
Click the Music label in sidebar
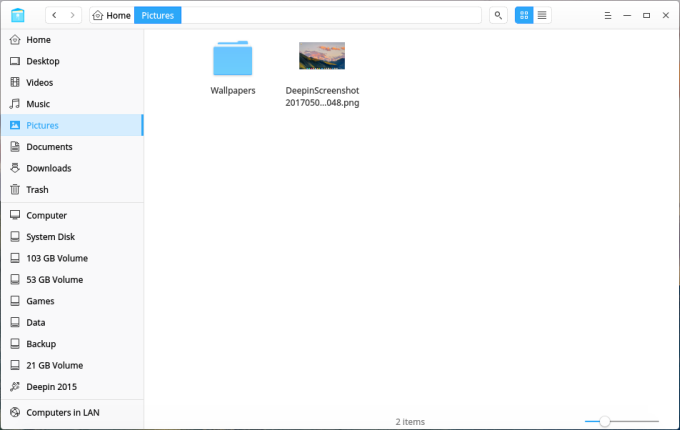38,104
